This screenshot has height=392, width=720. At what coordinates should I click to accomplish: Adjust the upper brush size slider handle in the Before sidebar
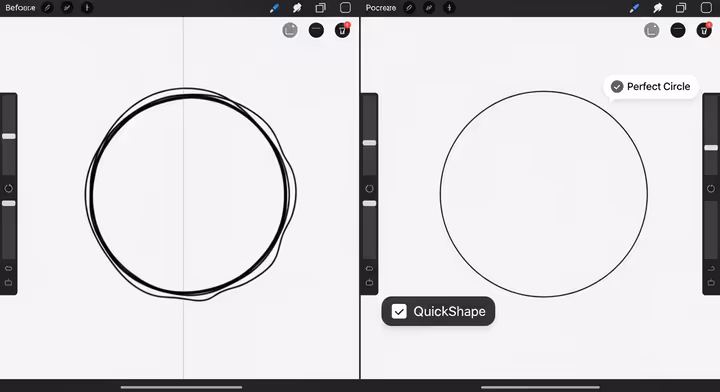tap(9, 136)
